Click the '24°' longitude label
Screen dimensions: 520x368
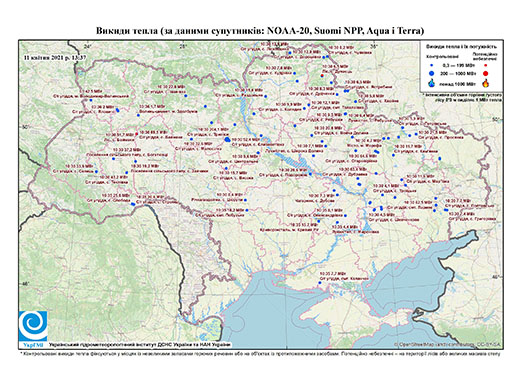[x=87, y=46]
